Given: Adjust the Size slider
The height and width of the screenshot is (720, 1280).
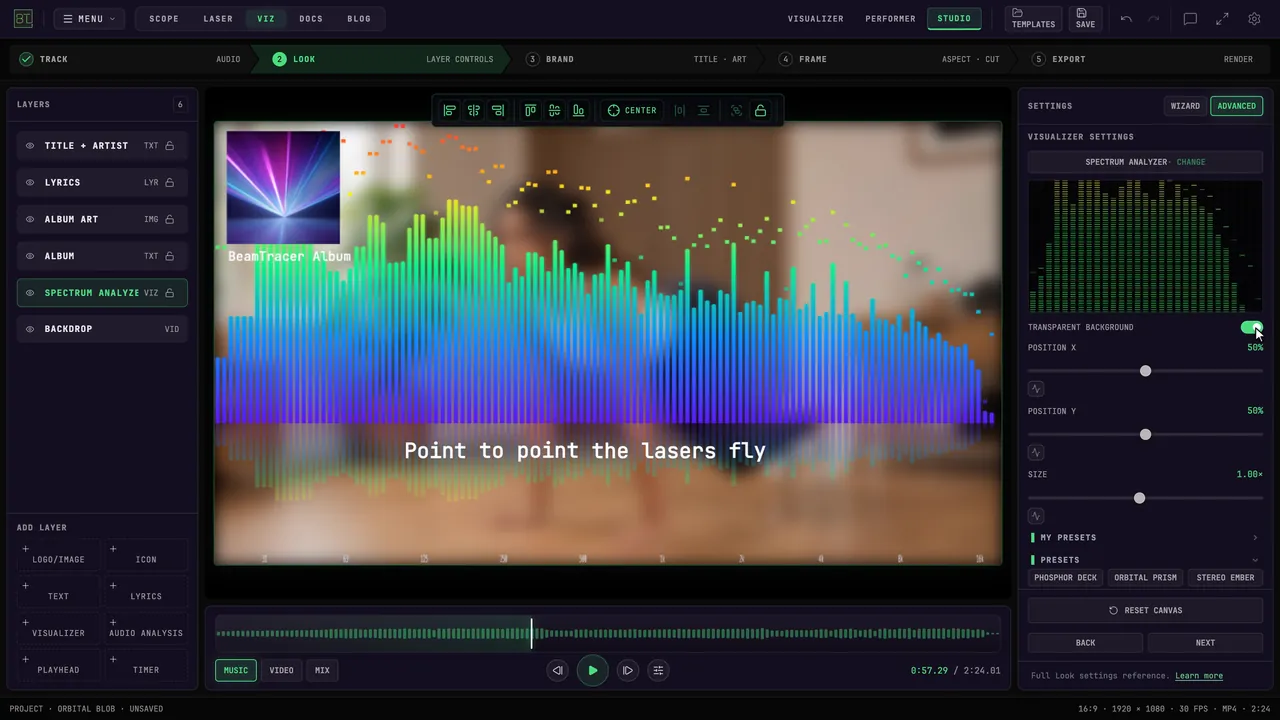Looking at the screenshot, I should tap(1145, 498).
